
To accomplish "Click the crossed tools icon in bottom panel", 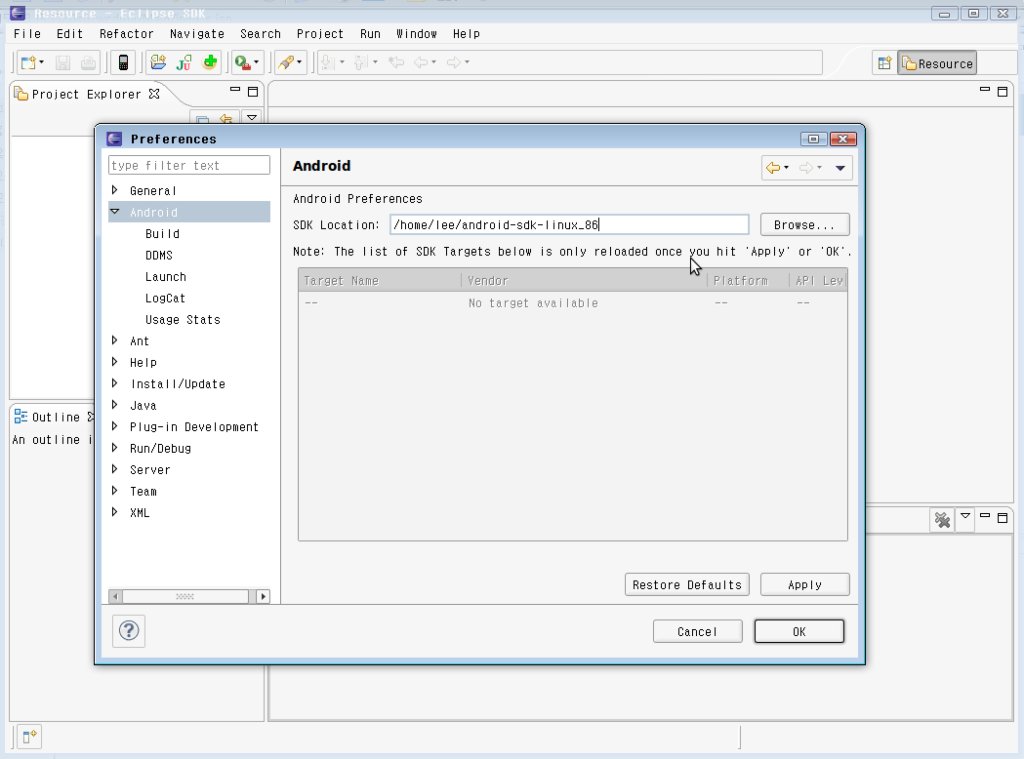I will (x=942, y=520).
